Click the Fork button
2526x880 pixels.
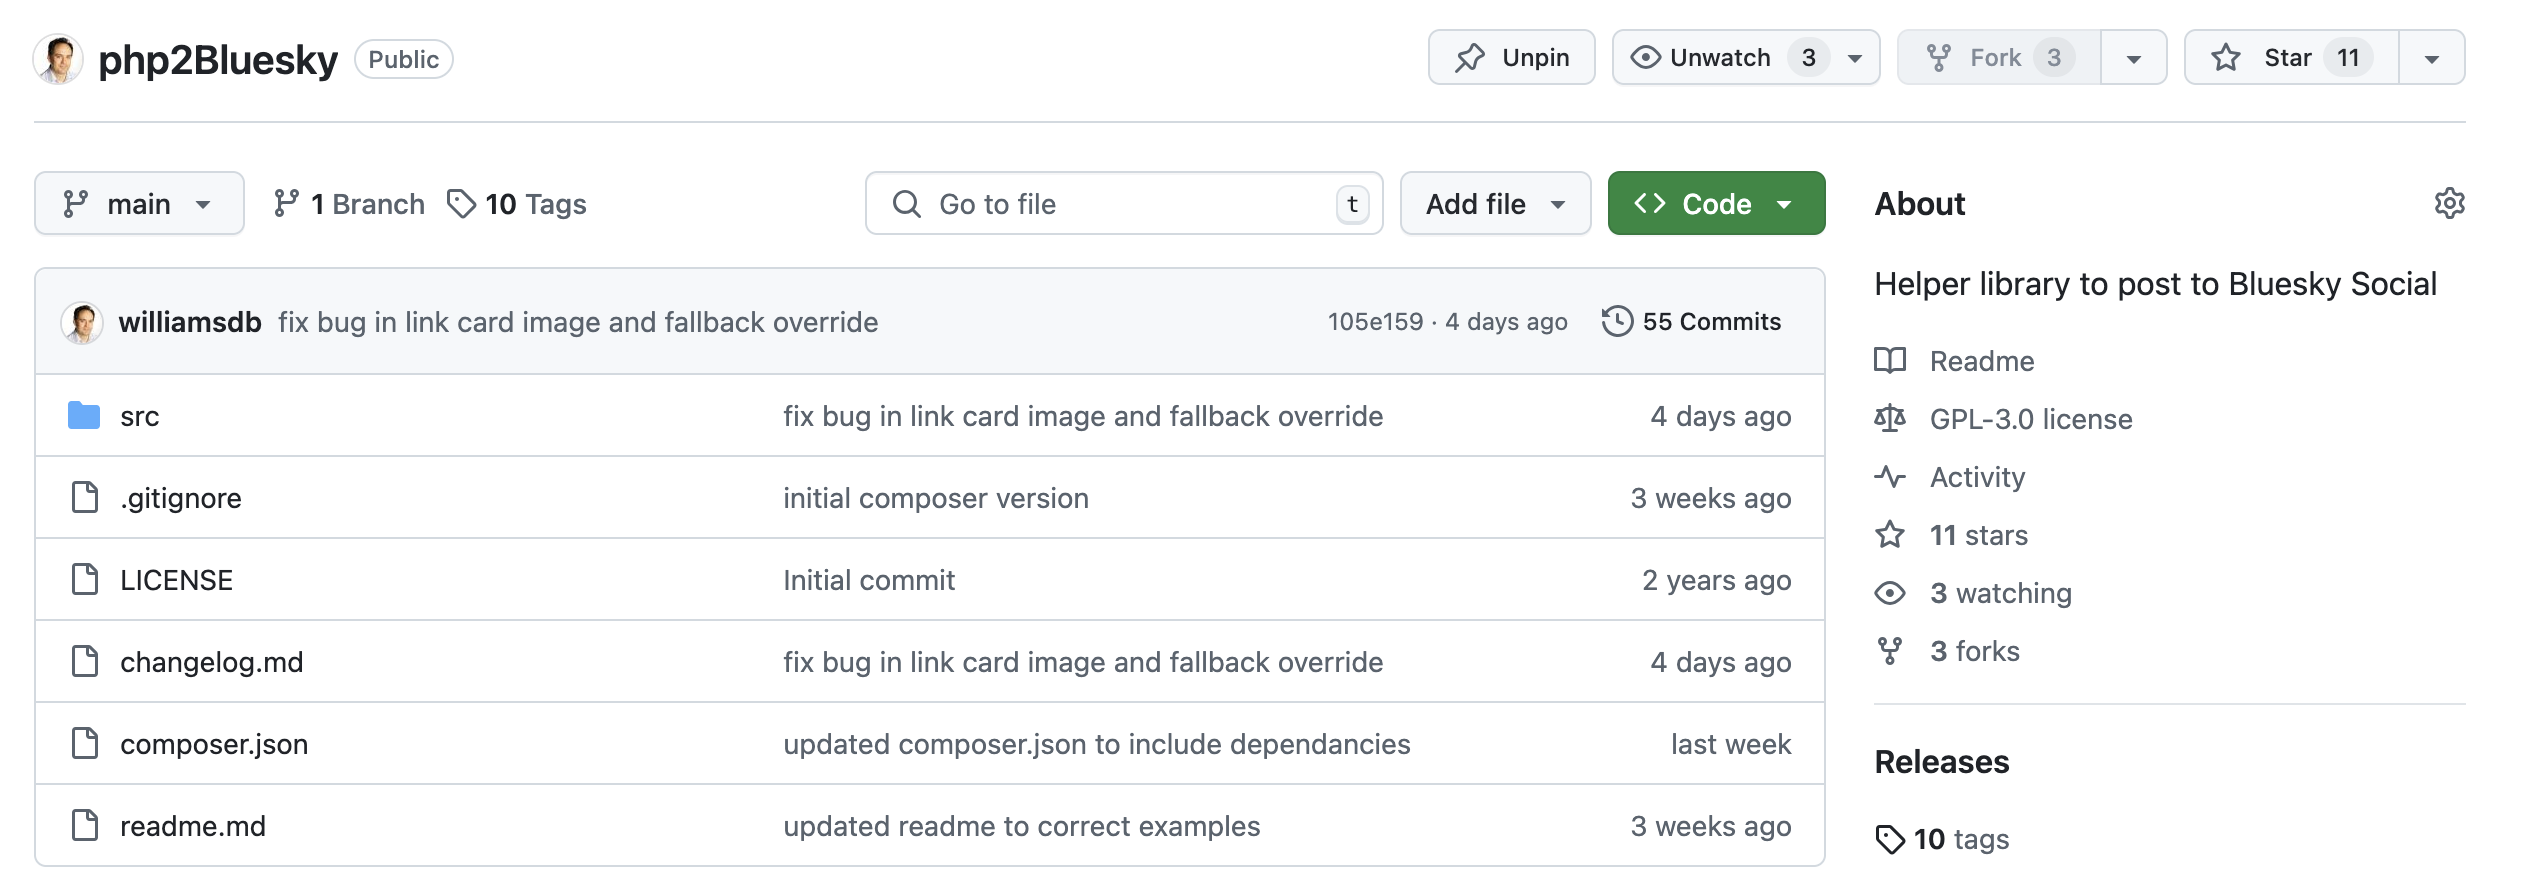pos(1999,58)
